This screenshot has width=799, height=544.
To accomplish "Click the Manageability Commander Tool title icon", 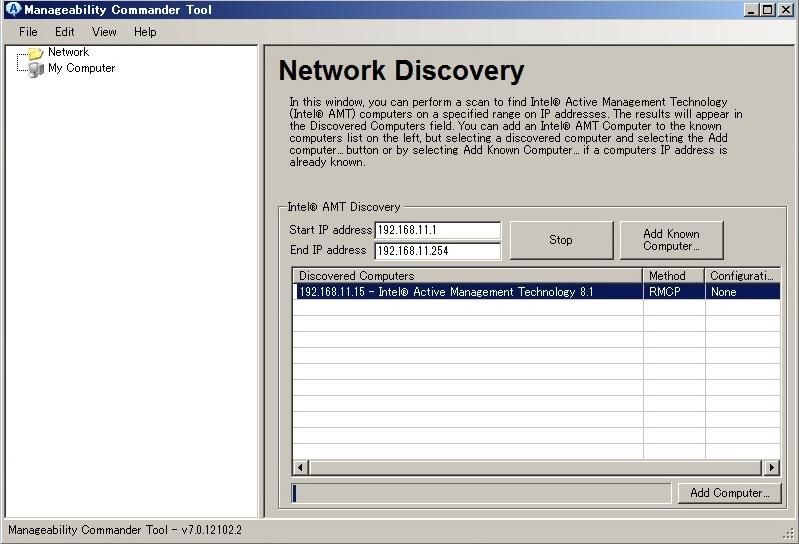I will 13,9.
